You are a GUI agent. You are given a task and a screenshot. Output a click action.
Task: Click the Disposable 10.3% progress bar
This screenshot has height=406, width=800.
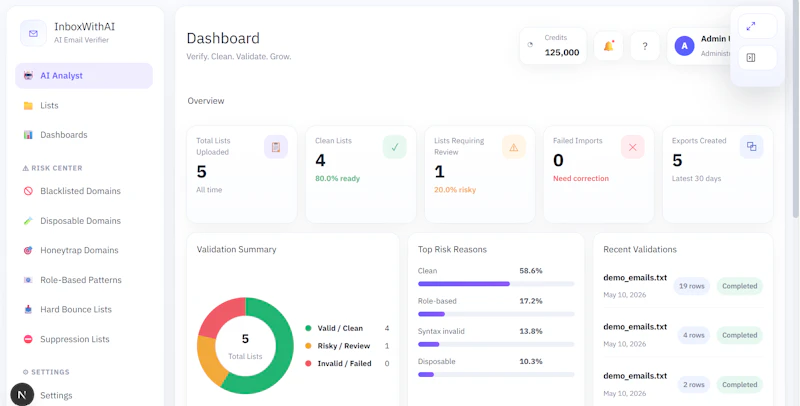[496, 374]
